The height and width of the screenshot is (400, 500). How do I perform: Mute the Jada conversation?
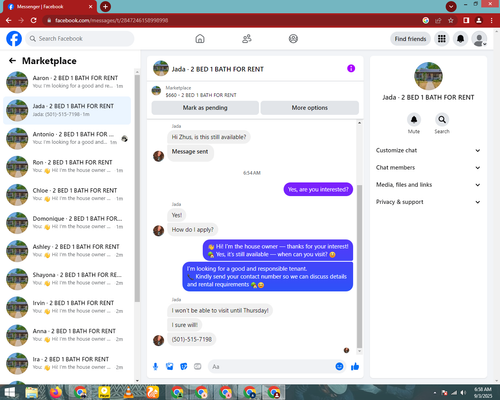pos(414,120)
